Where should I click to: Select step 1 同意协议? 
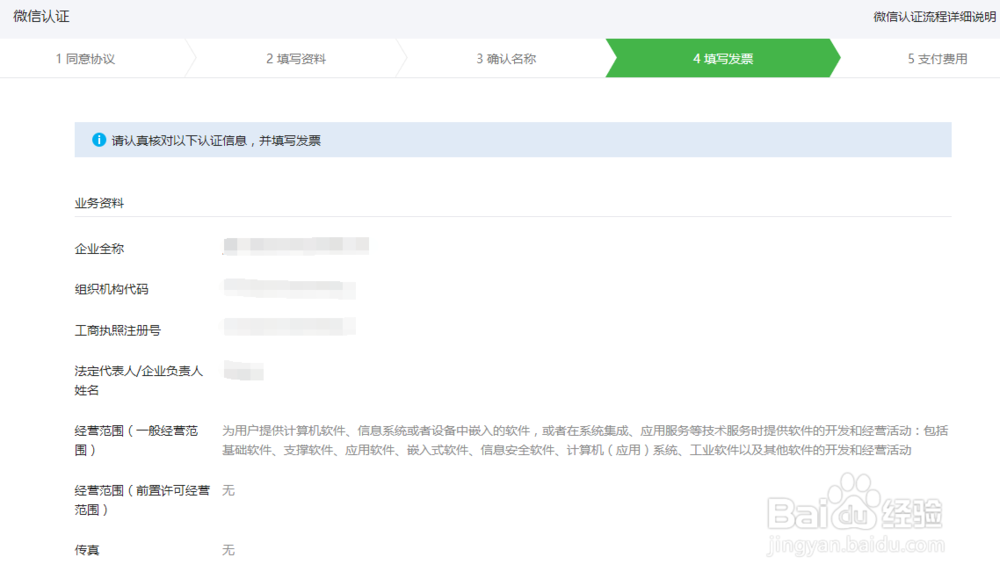click(85, 59)
